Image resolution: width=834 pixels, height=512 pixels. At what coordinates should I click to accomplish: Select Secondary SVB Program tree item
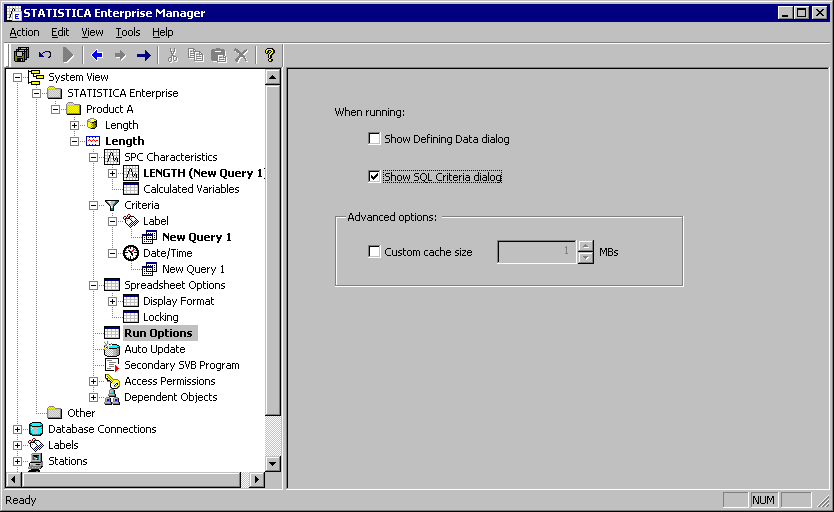coord(181,365)
